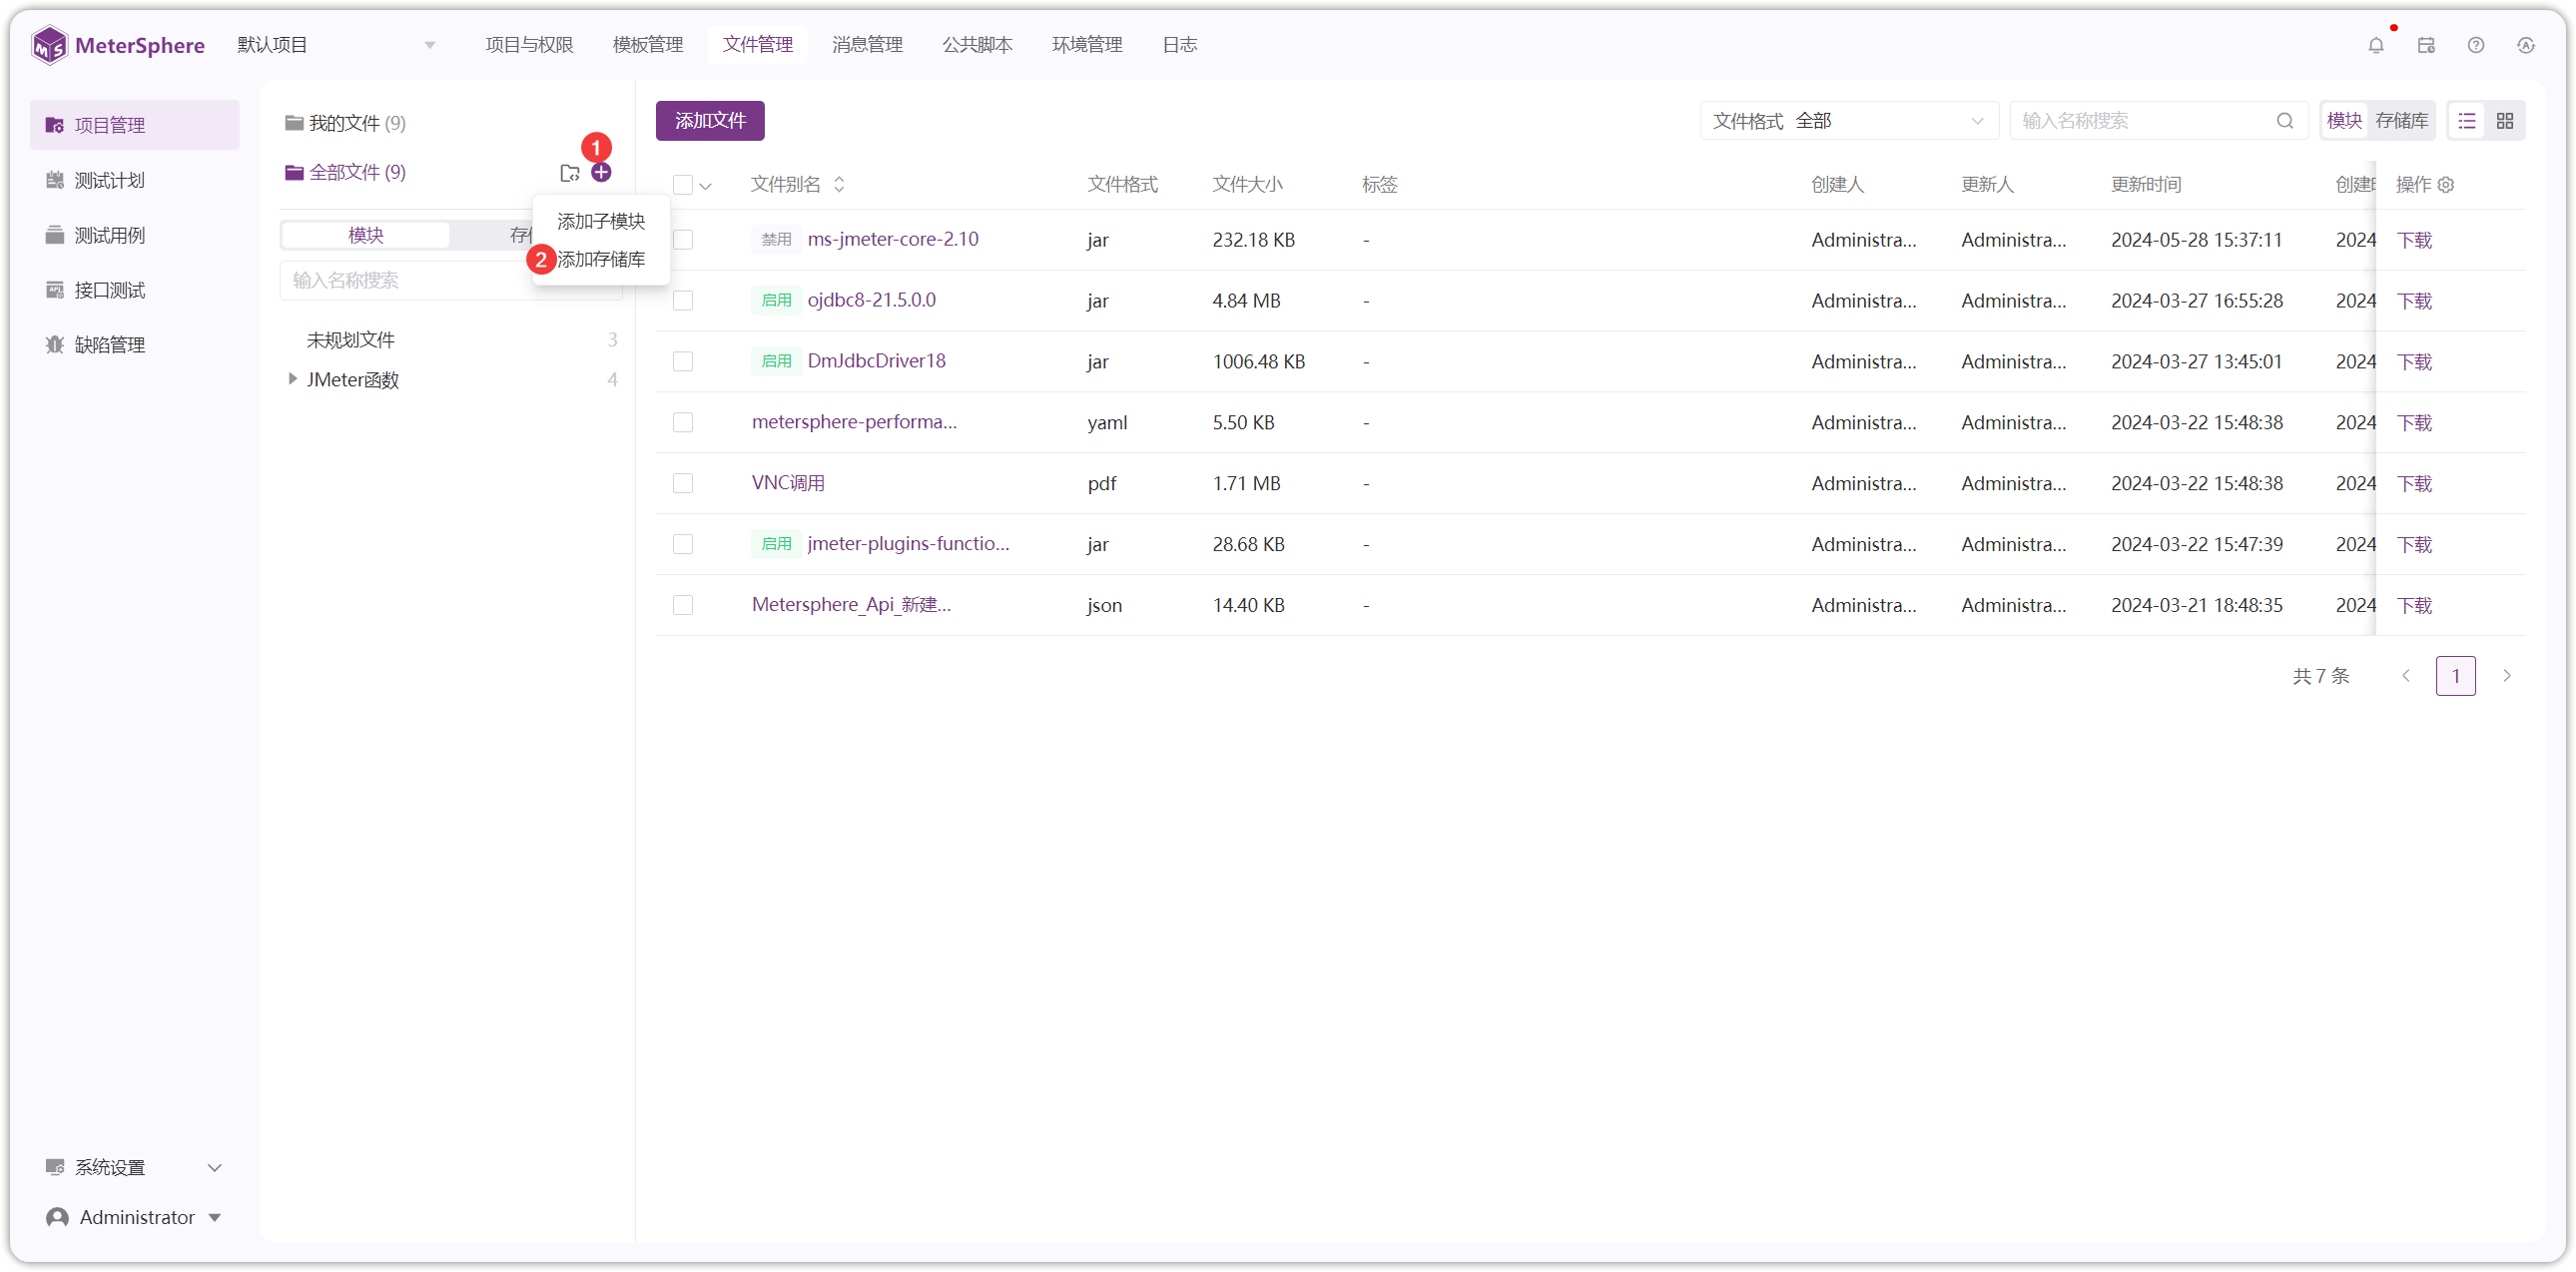Click the folder icon beside 全部文件

click(x=570, y=173)
